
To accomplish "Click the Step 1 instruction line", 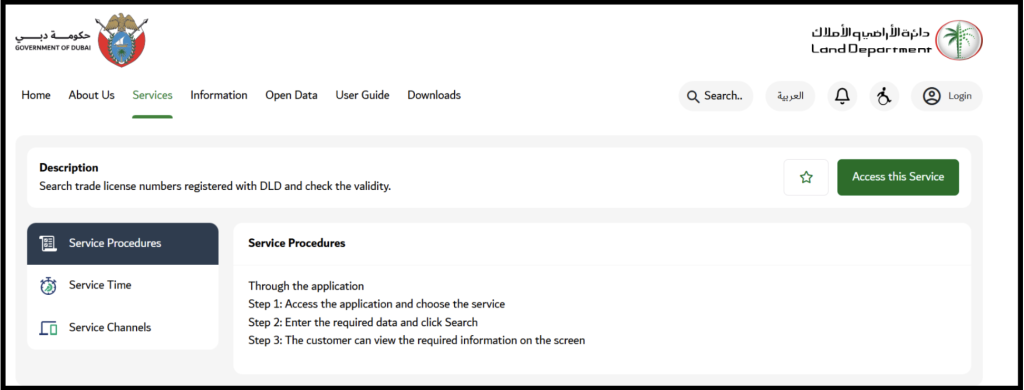I will [377, 304].
